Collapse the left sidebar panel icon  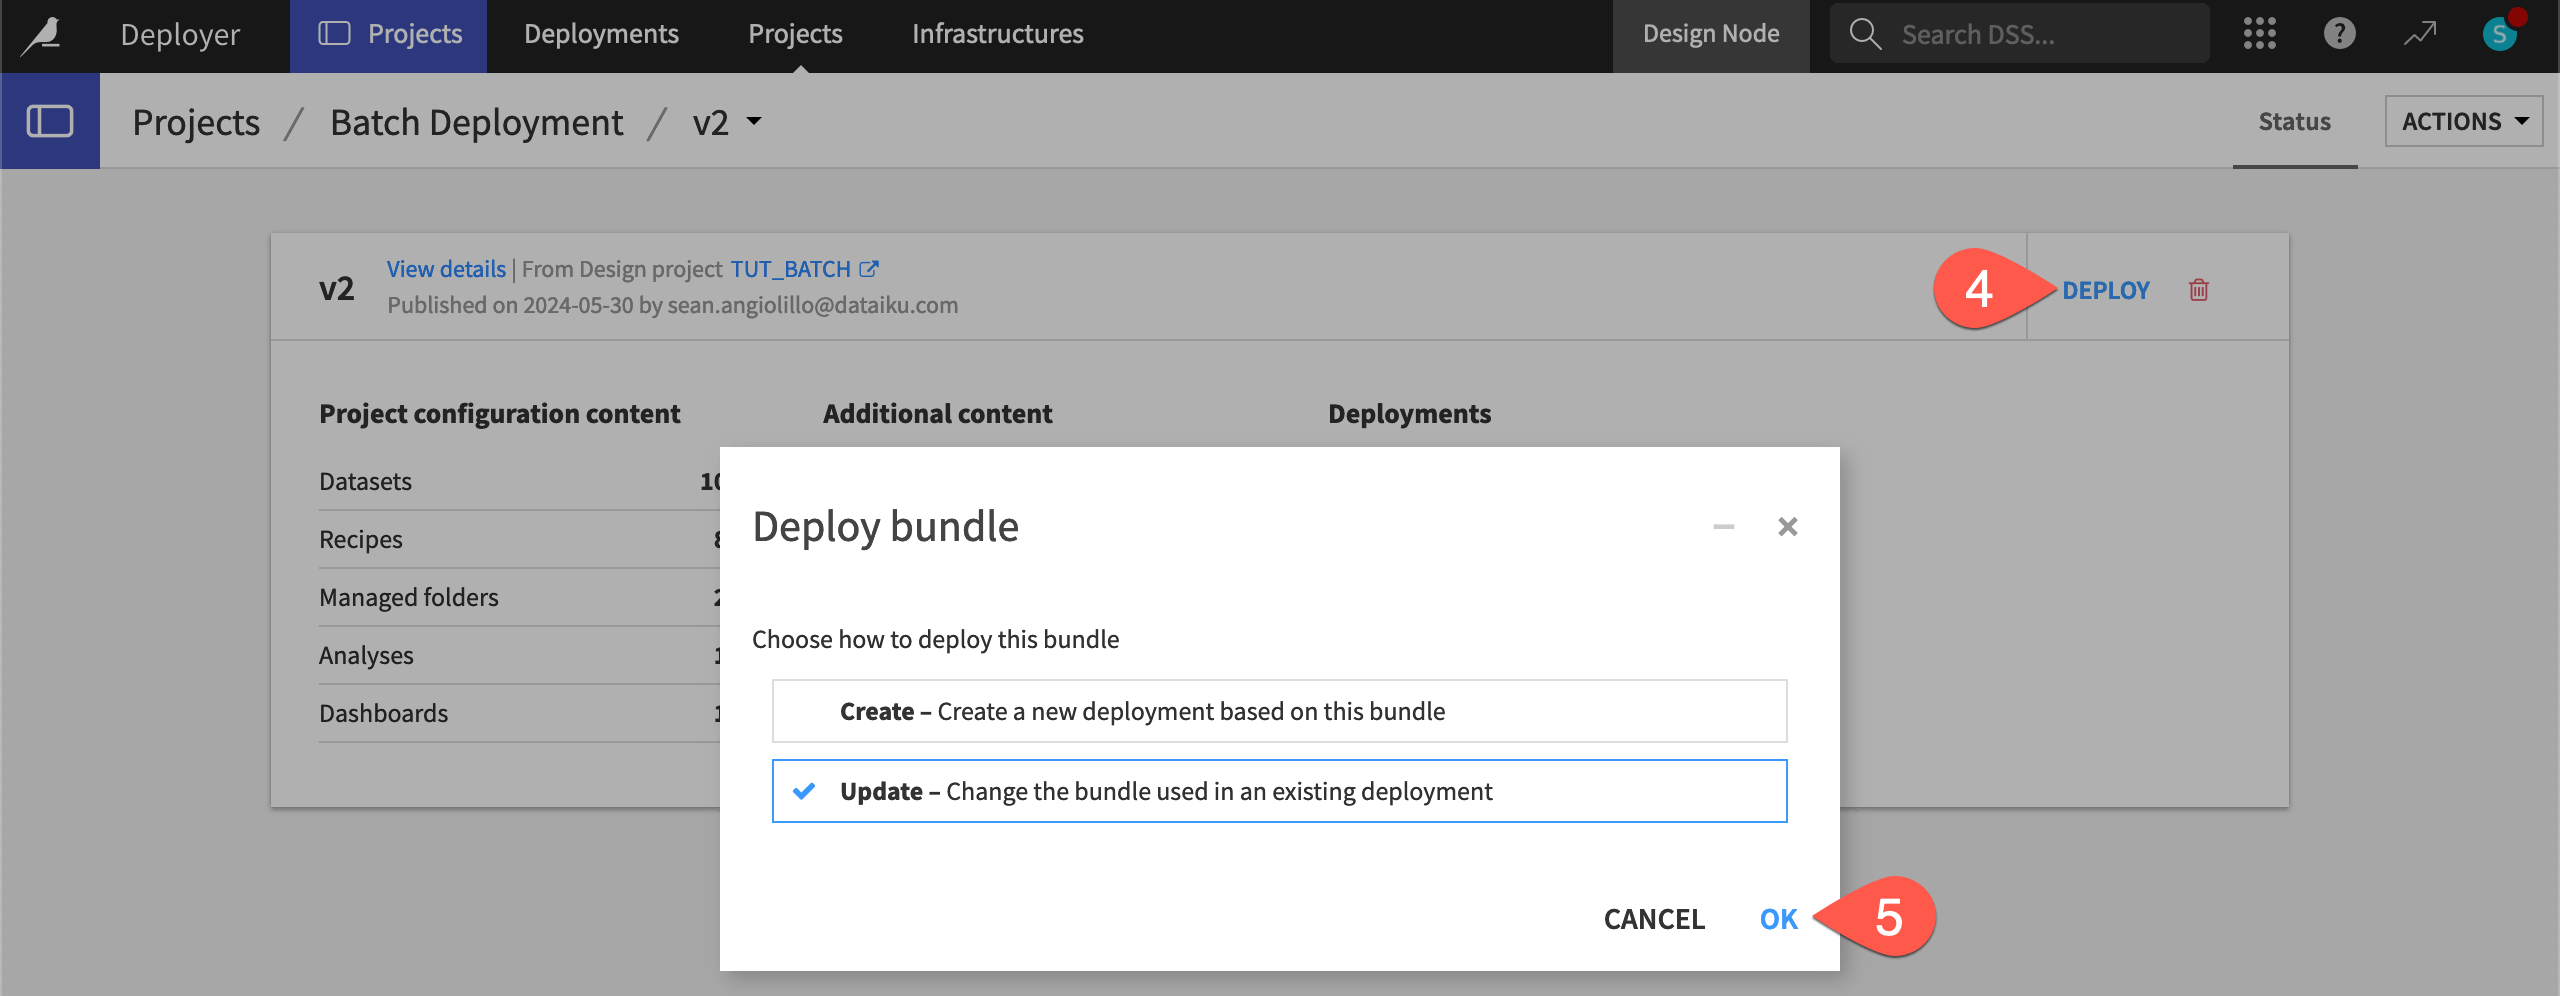tap(50, 120)
